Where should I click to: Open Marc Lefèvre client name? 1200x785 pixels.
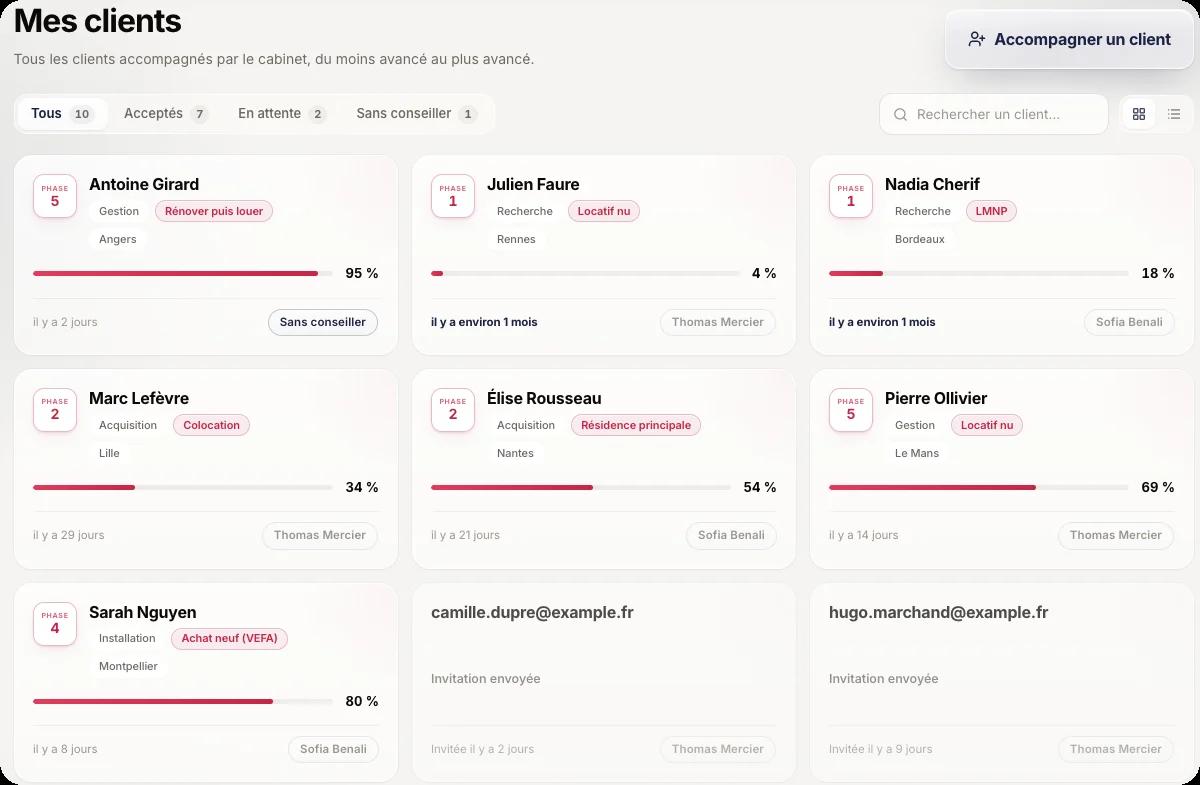[x=139, y=398]
